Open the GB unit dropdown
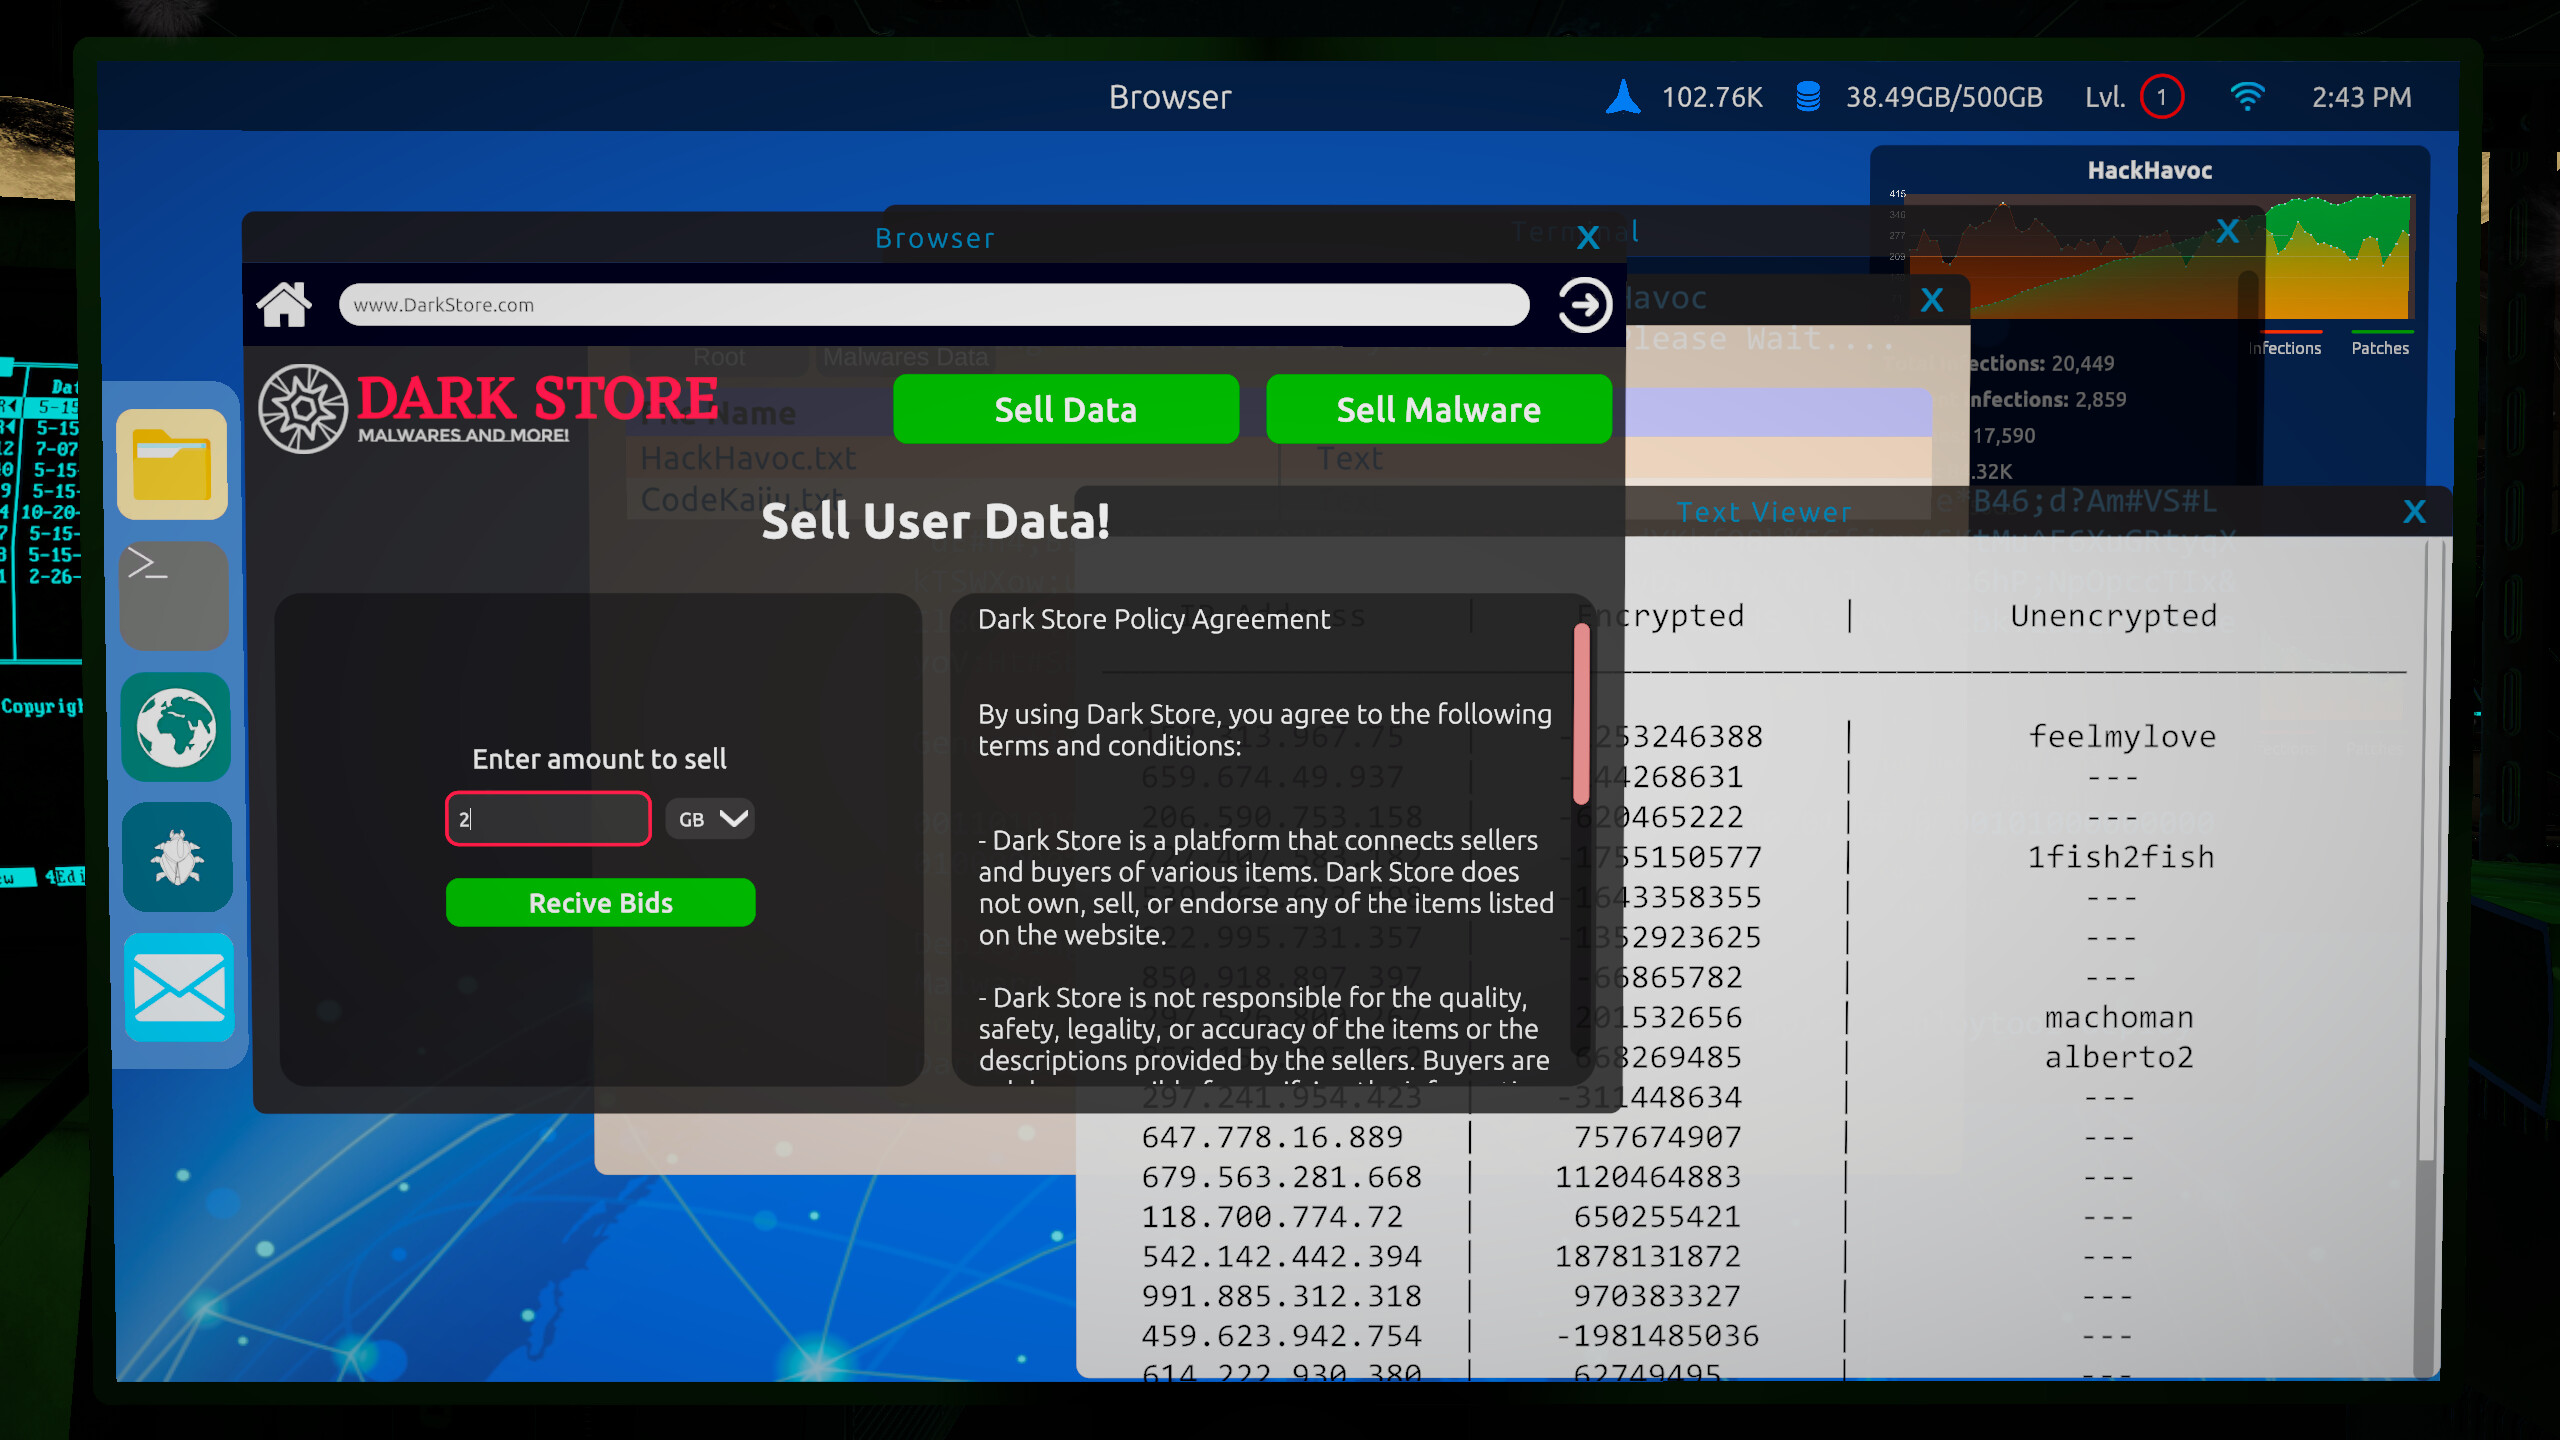Screen dimensions: 2560x1440 (x=709, y=818)
